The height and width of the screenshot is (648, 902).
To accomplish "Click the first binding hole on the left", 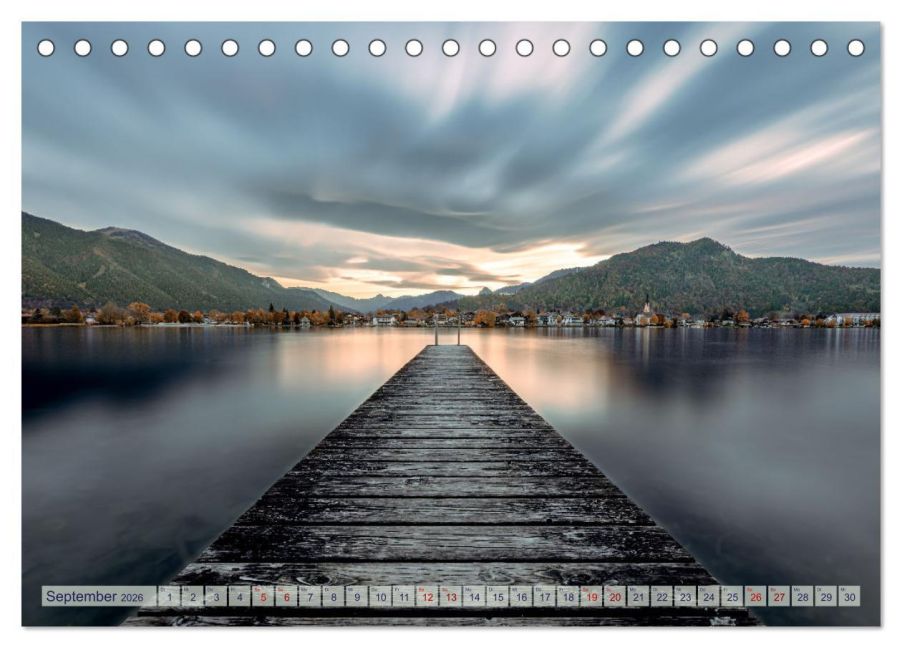I will [x=46, y=48].
